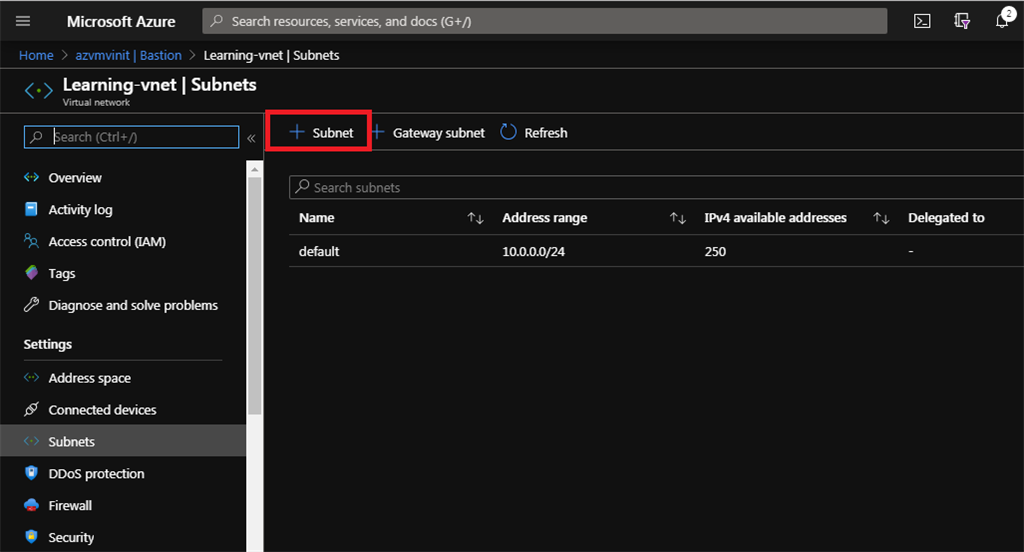Click the Address space icon
1024x552 pixels.
coord(31,378)
